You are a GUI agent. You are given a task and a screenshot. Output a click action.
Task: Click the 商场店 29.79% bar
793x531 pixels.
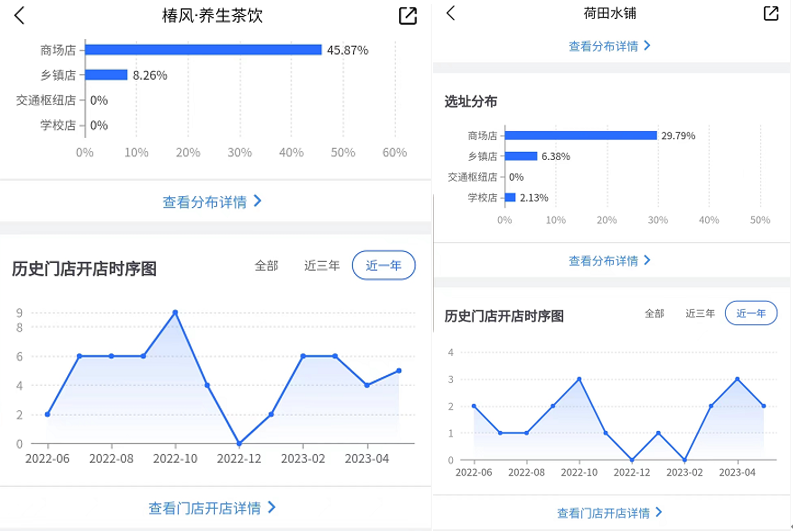[580, 136]
